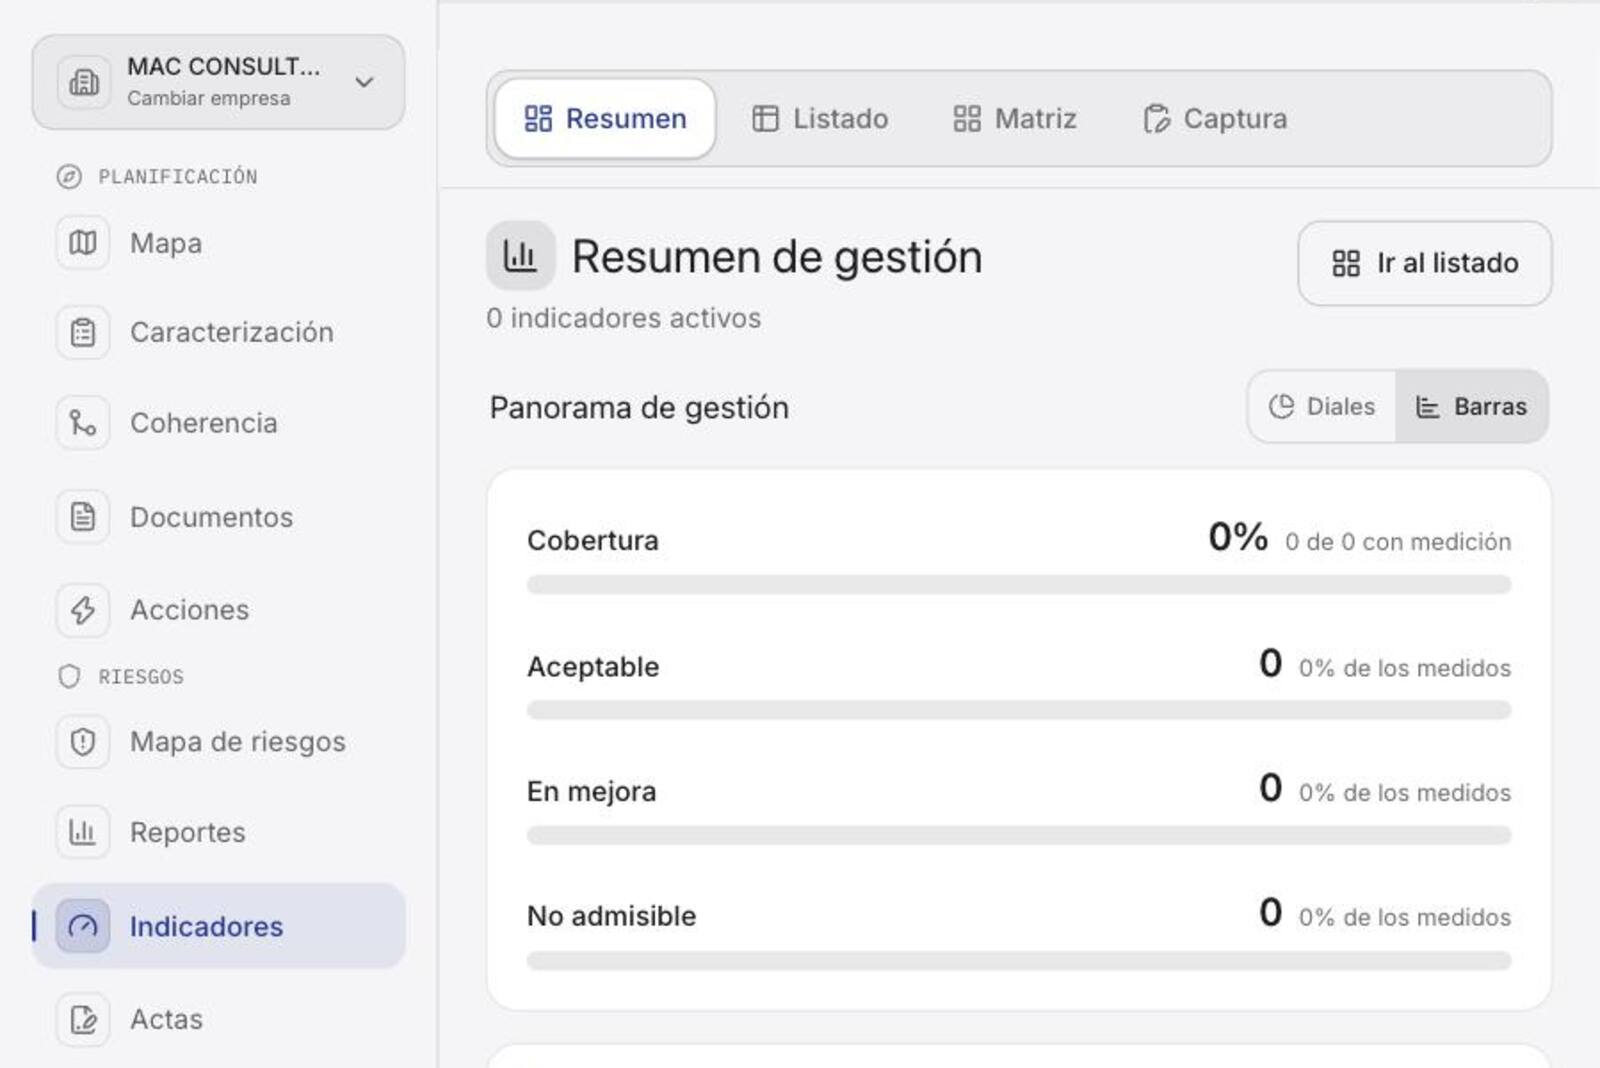Click the Coherencia label in sidebar
Image resolution: width=1600 pixels, height=1068 pixels.
pyautogui.click(x=204, y=423)
